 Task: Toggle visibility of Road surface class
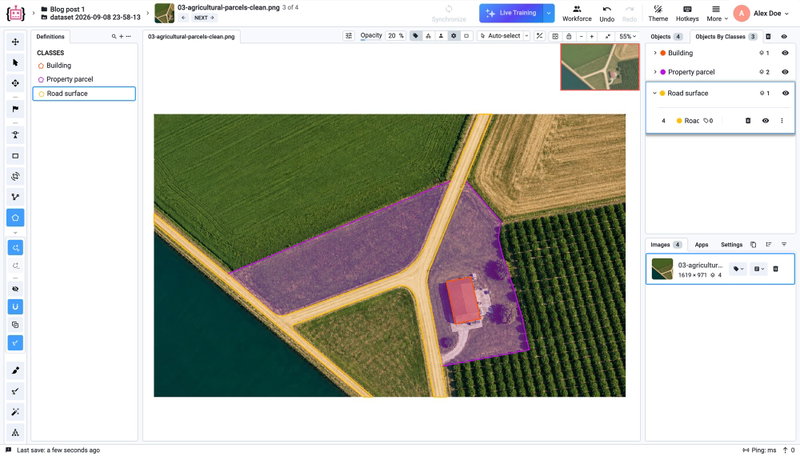tap(785, 93)
